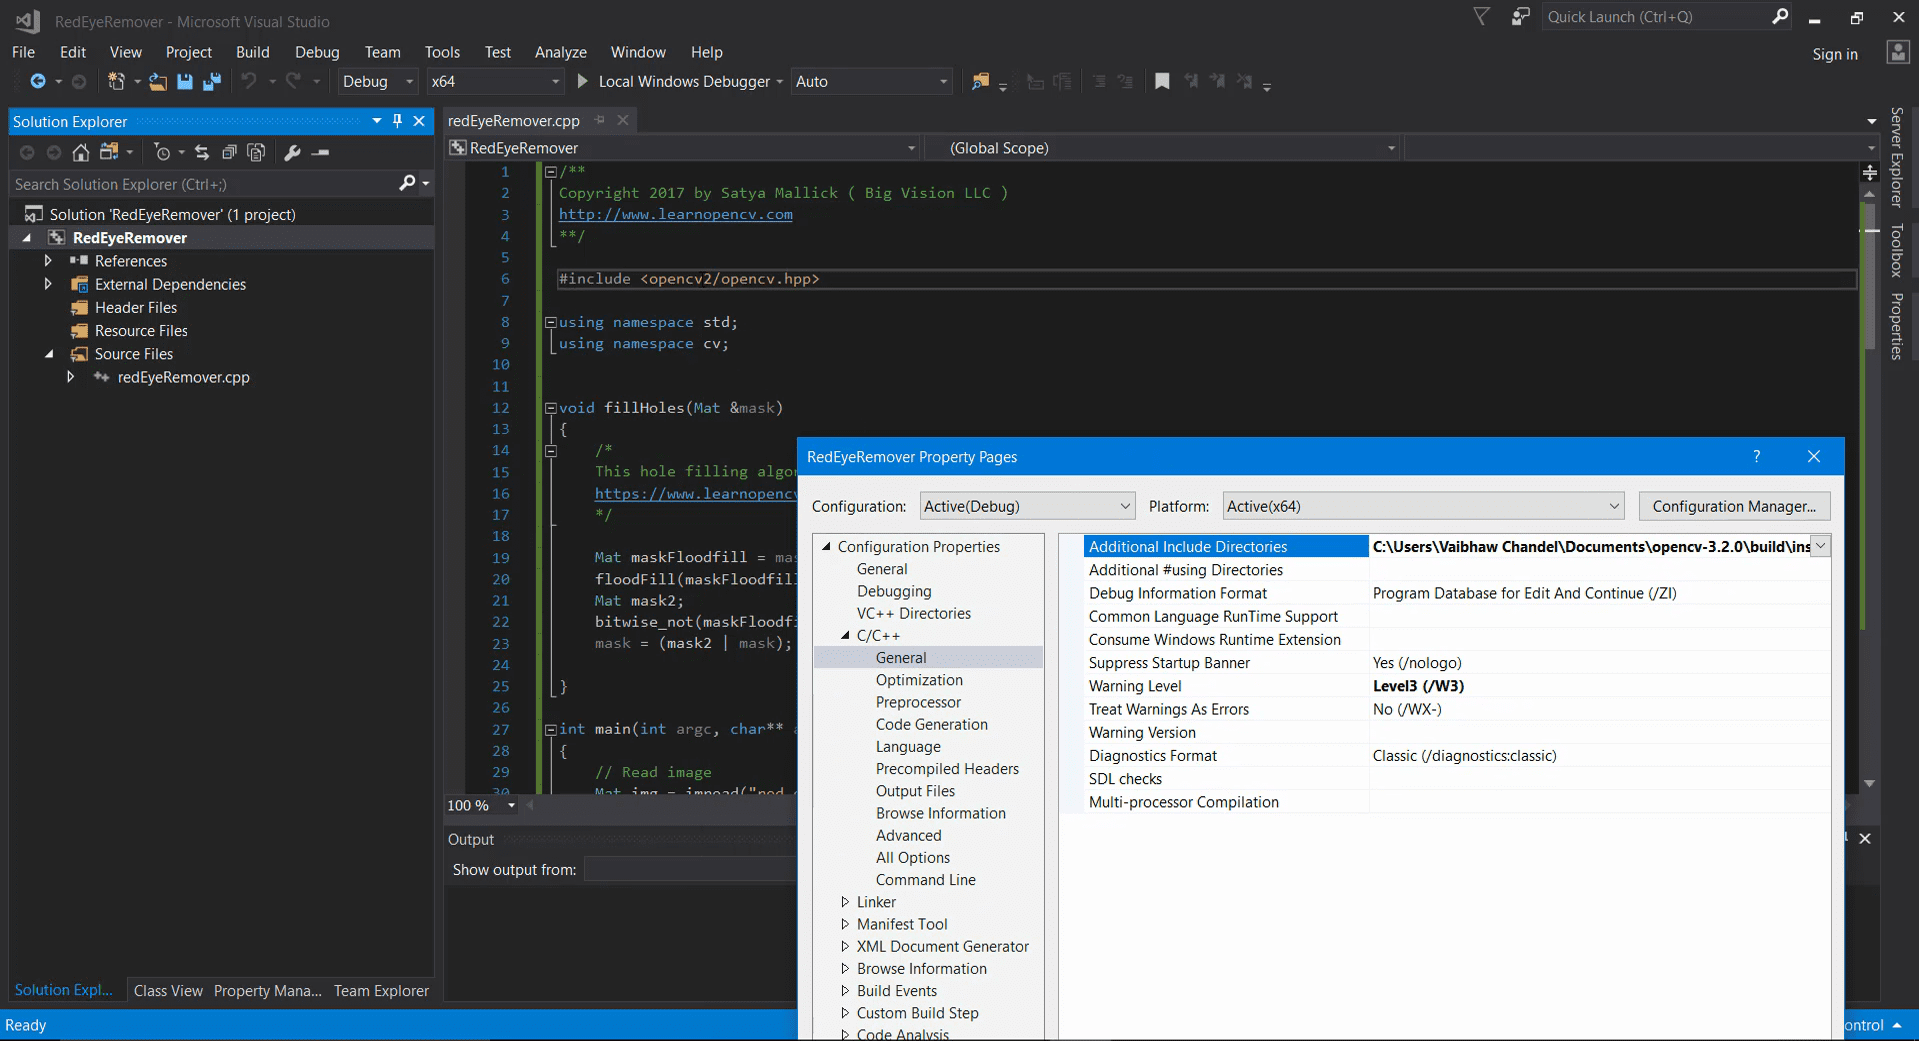
Task: Open the x64 solution platform dropdown
Action: (x=496, y=82)
